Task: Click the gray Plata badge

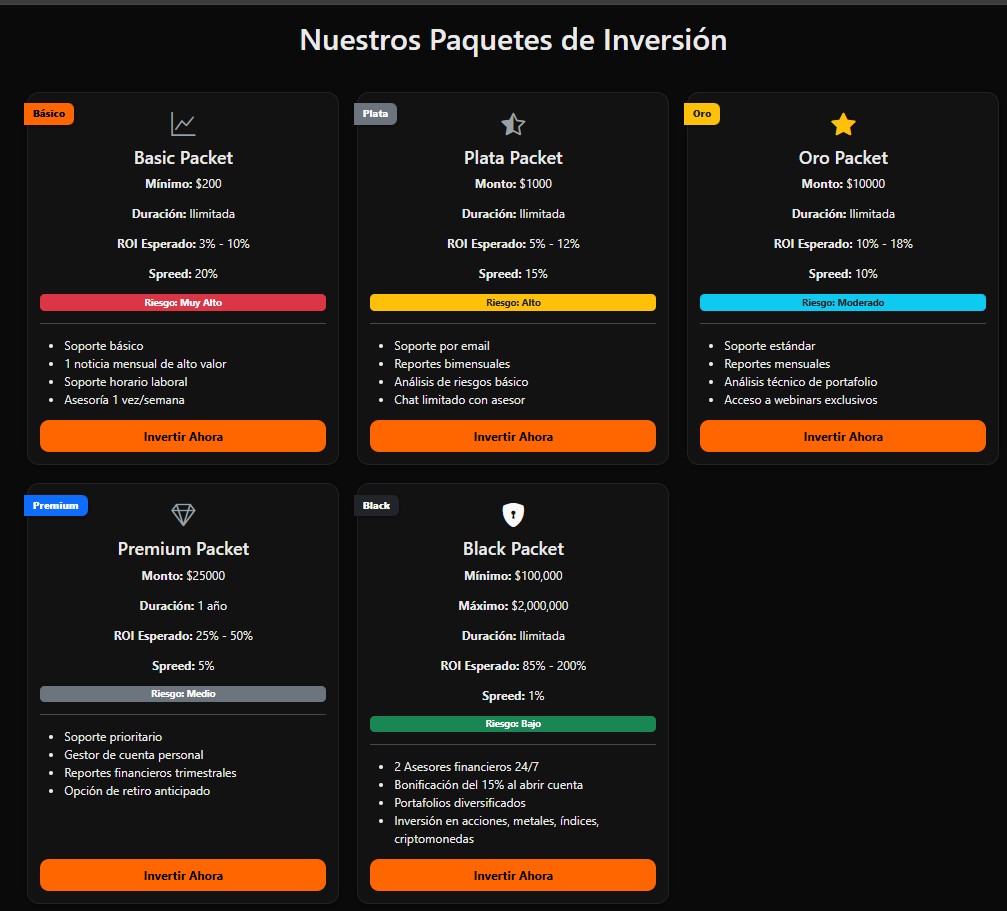Action: 376,114
